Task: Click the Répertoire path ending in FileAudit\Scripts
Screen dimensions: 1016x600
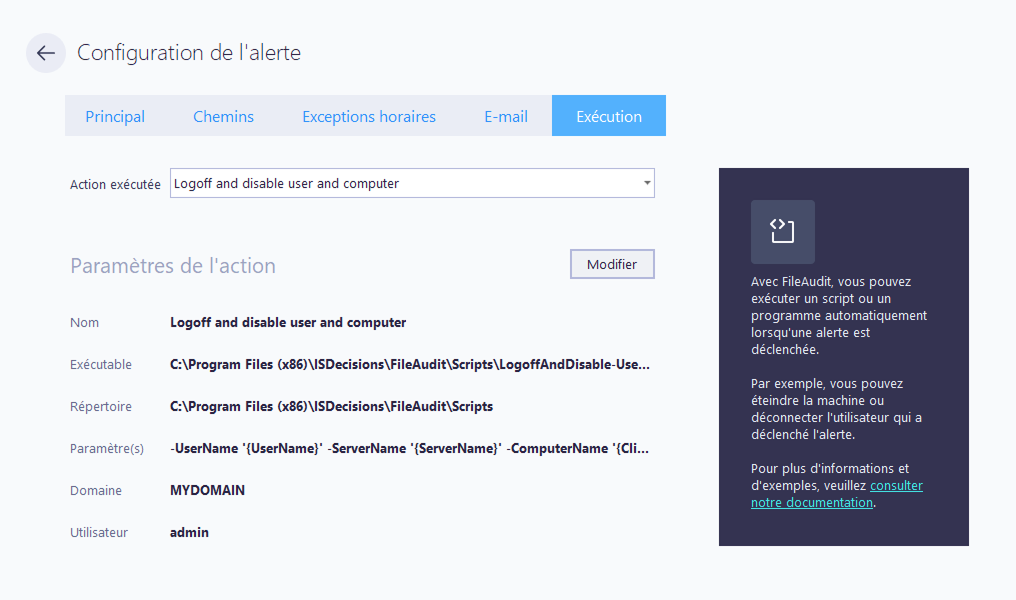Action: pyautogui.click(x=331, y=406)
